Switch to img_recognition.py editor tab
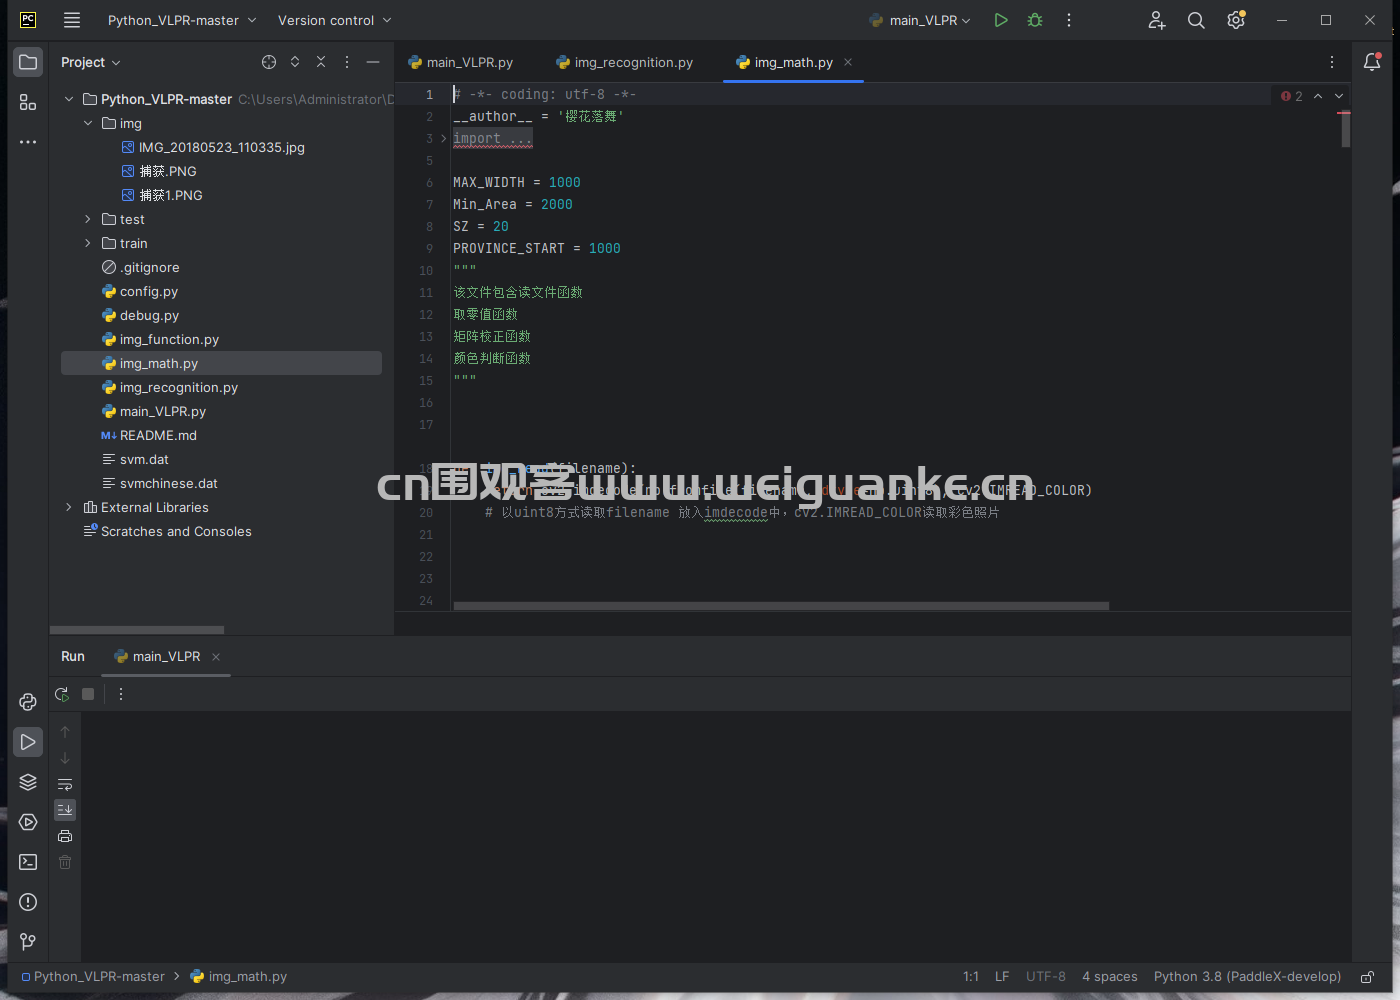Viewport: 1400px width, 1000px height. click(624, 62)
